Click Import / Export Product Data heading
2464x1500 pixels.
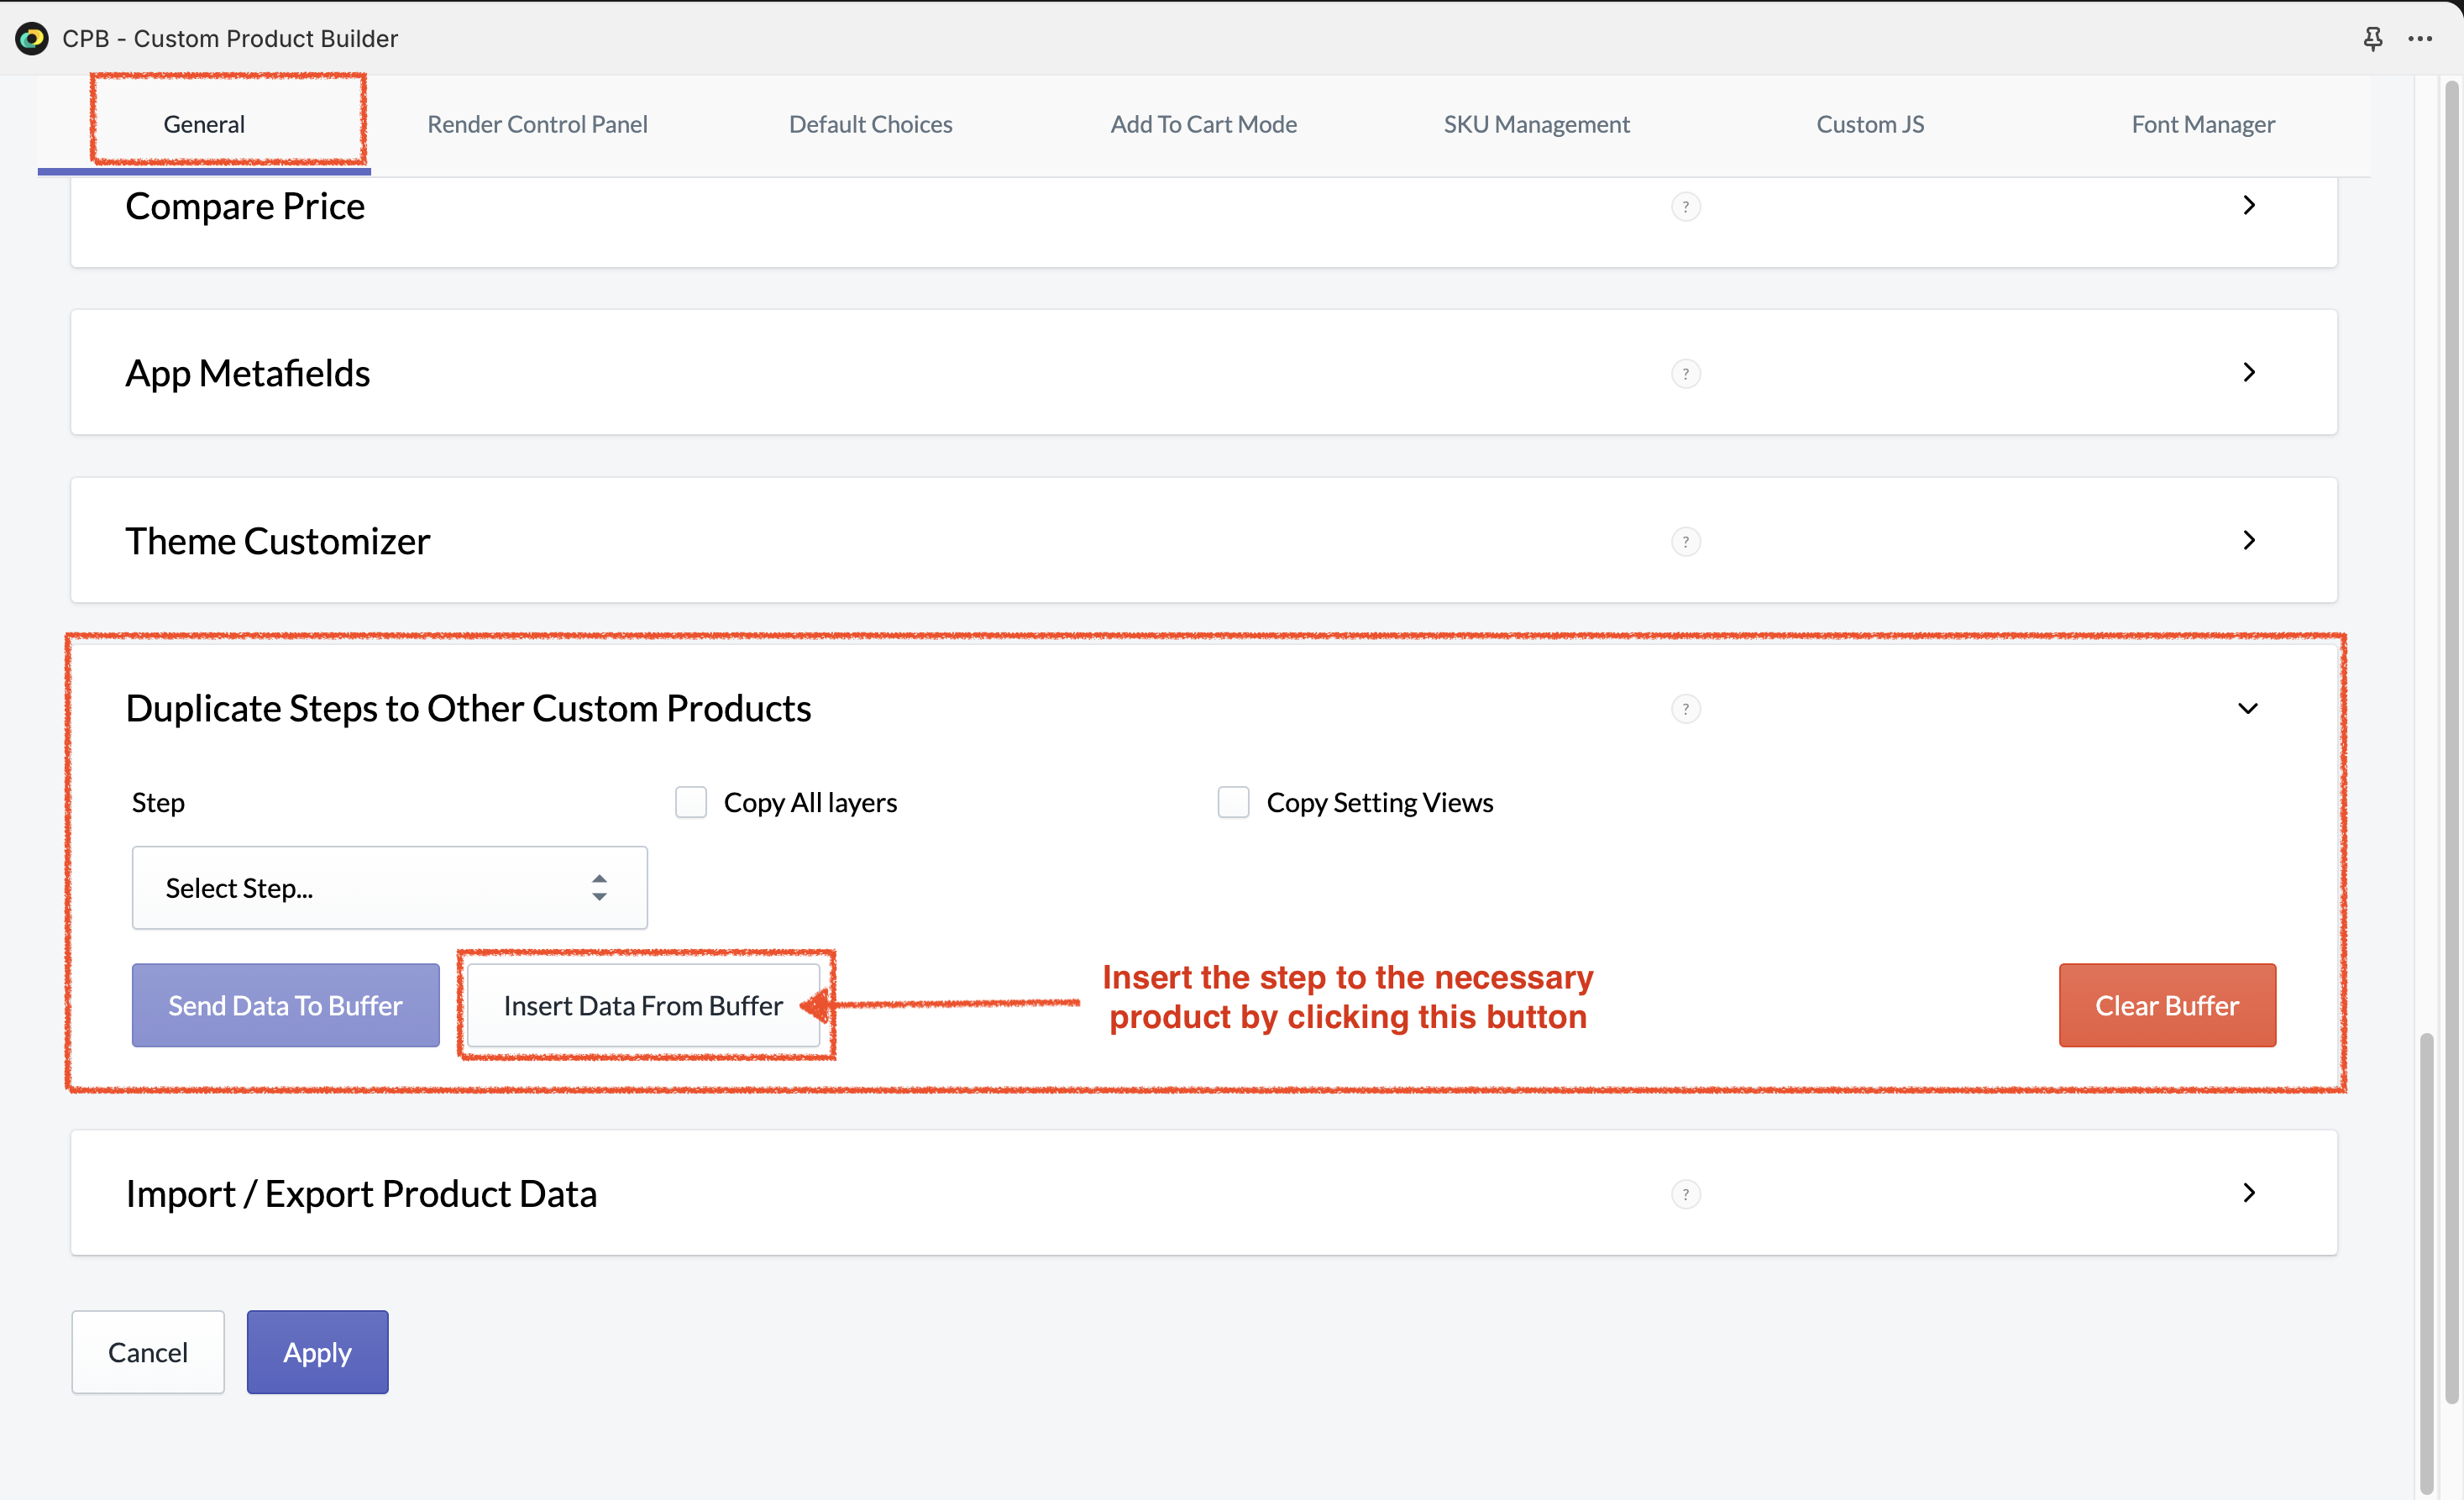(x=361, y=1194)
